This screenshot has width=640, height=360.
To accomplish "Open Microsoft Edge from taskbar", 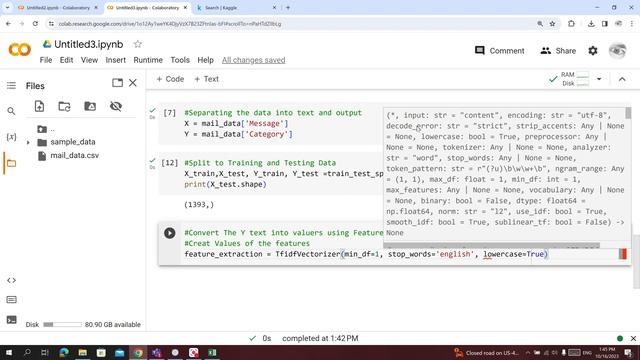I will click(64, 352).
